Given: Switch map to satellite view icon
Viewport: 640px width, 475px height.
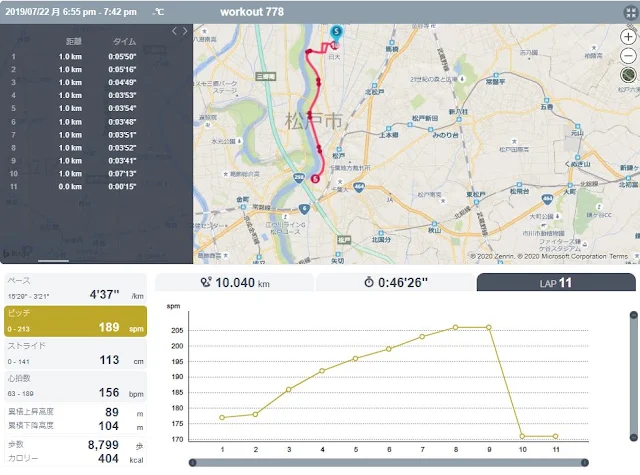Looking at the screenshot, I should click(628, 75).
